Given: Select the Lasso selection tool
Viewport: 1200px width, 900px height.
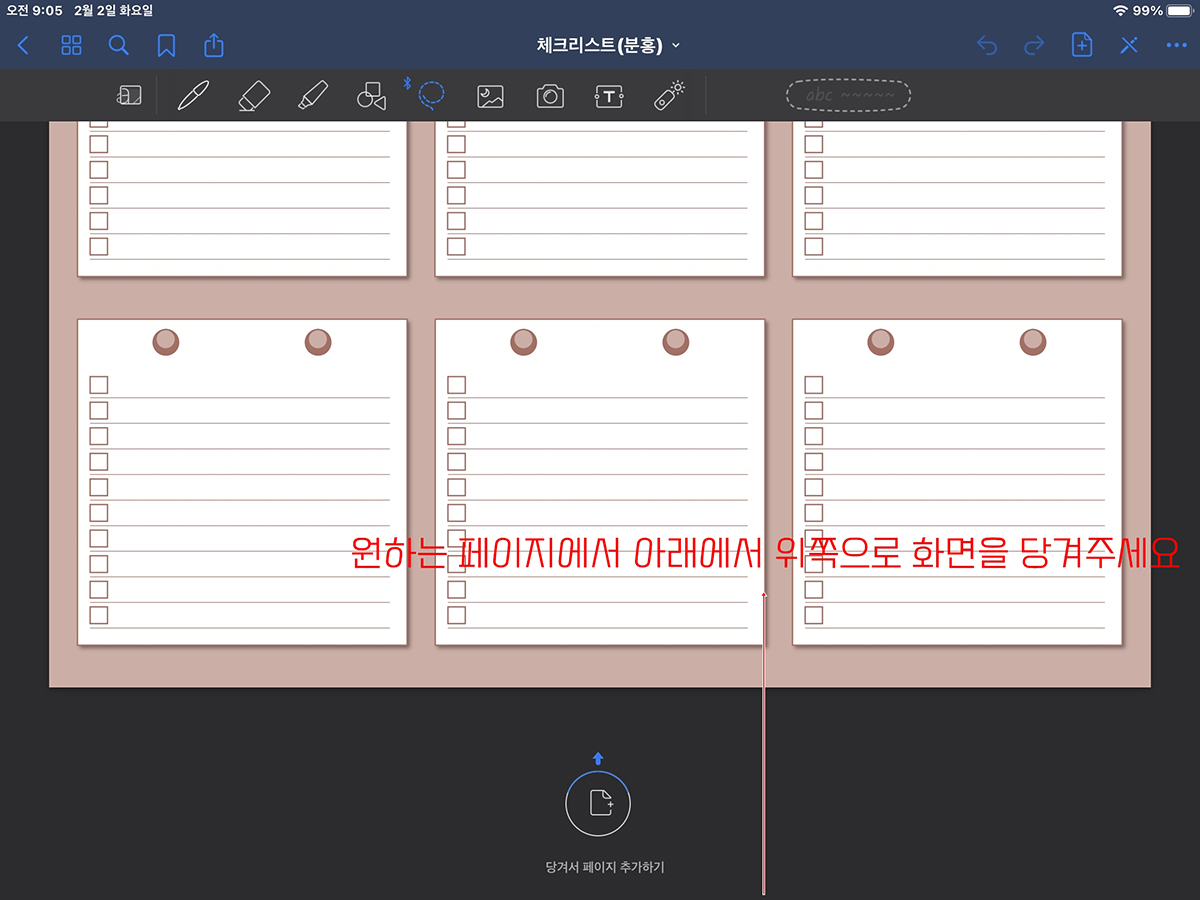Looking at the screenshot, I should click(431, 94).
